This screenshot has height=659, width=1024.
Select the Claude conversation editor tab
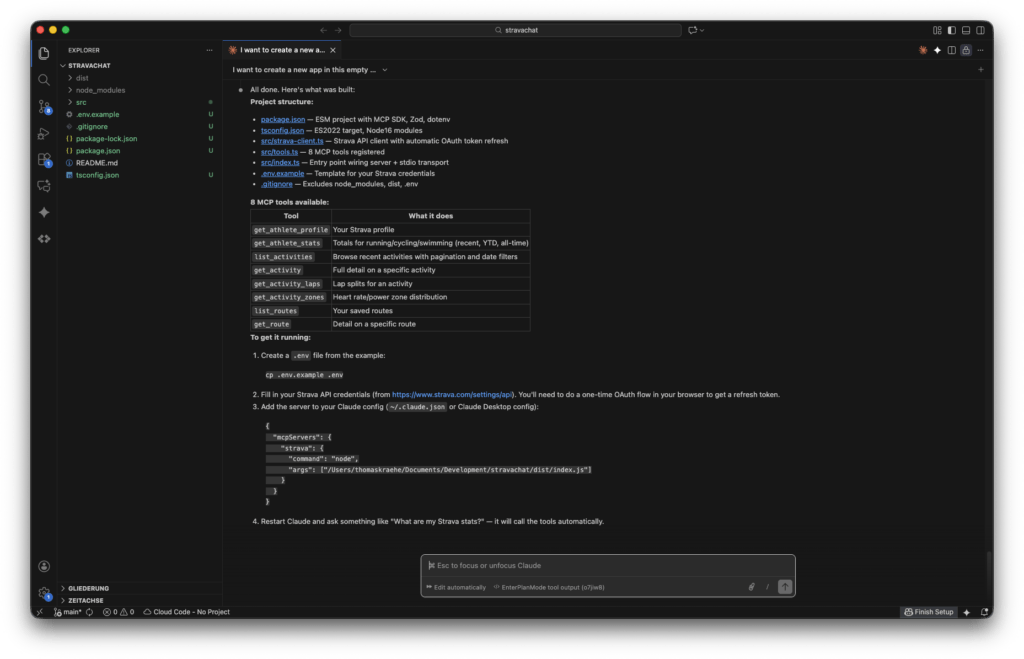click(282, 50)
